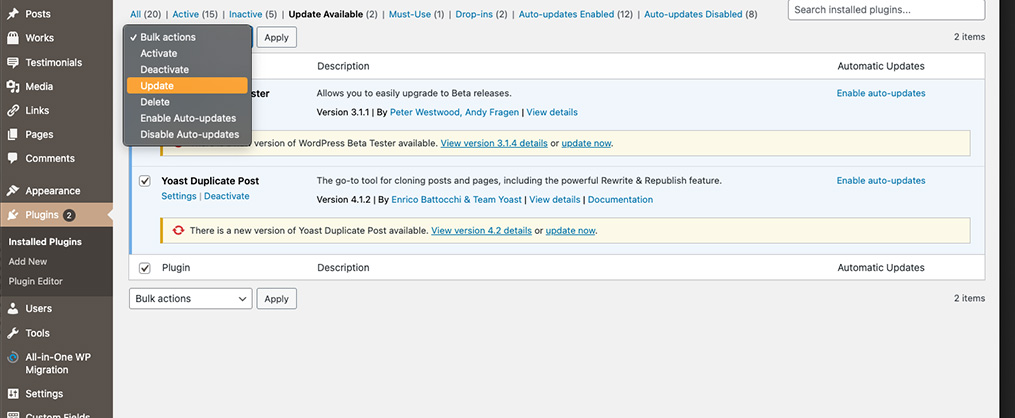The height and width of the screenshot is (418, 1015).
Task: Toggle the Yoast Duplicate Post checkbox
Action: 145,181
